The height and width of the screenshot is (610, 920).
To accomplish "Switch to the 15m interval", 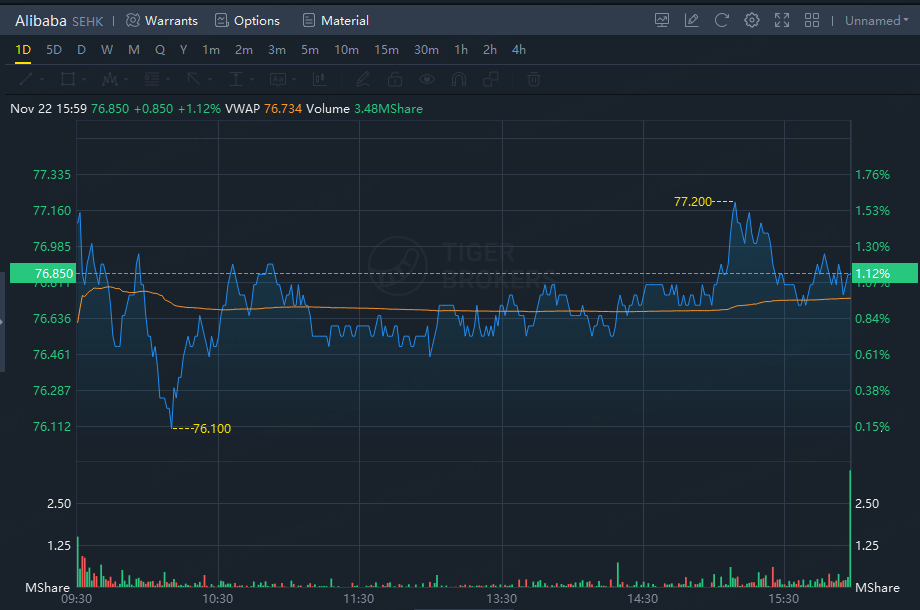I will (387, 50).
